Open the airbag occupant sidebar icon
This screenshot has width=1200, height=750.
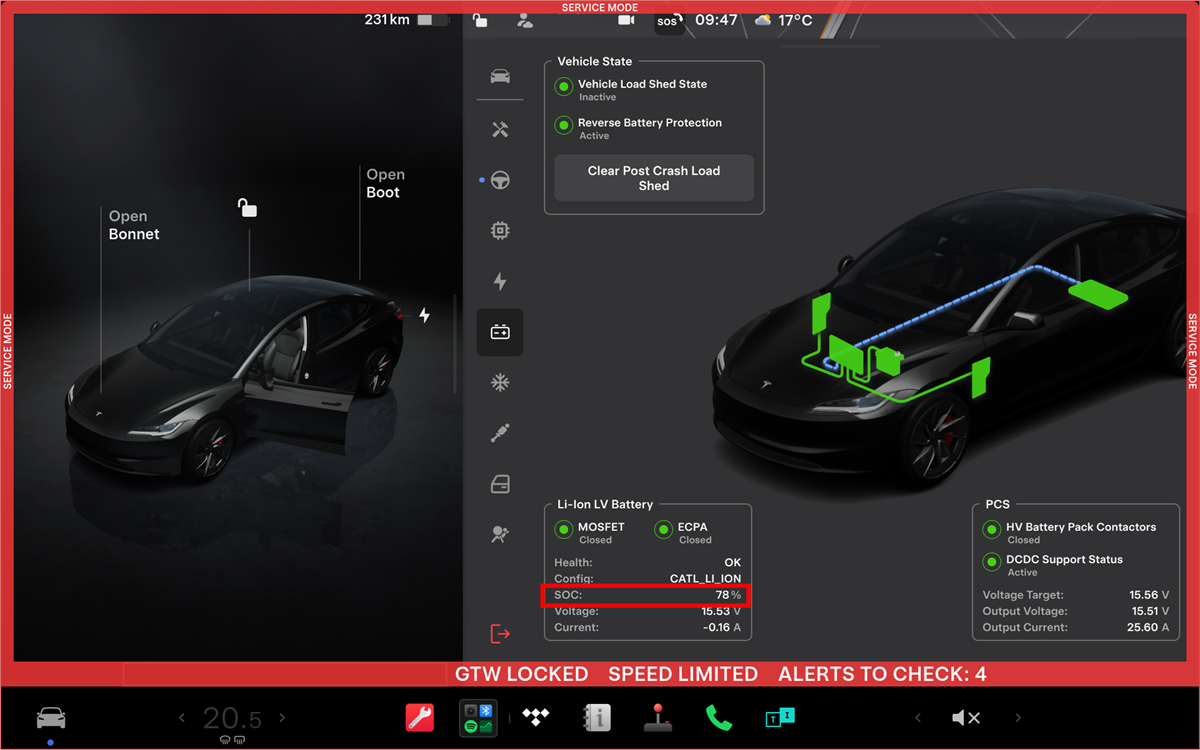[500, 535]
